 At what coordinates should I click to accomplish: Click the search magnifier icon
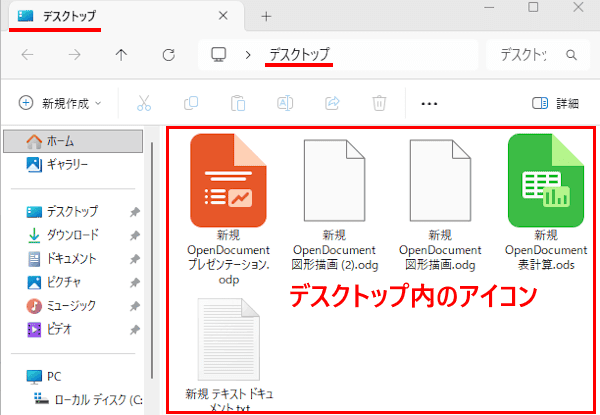point(571,55)
